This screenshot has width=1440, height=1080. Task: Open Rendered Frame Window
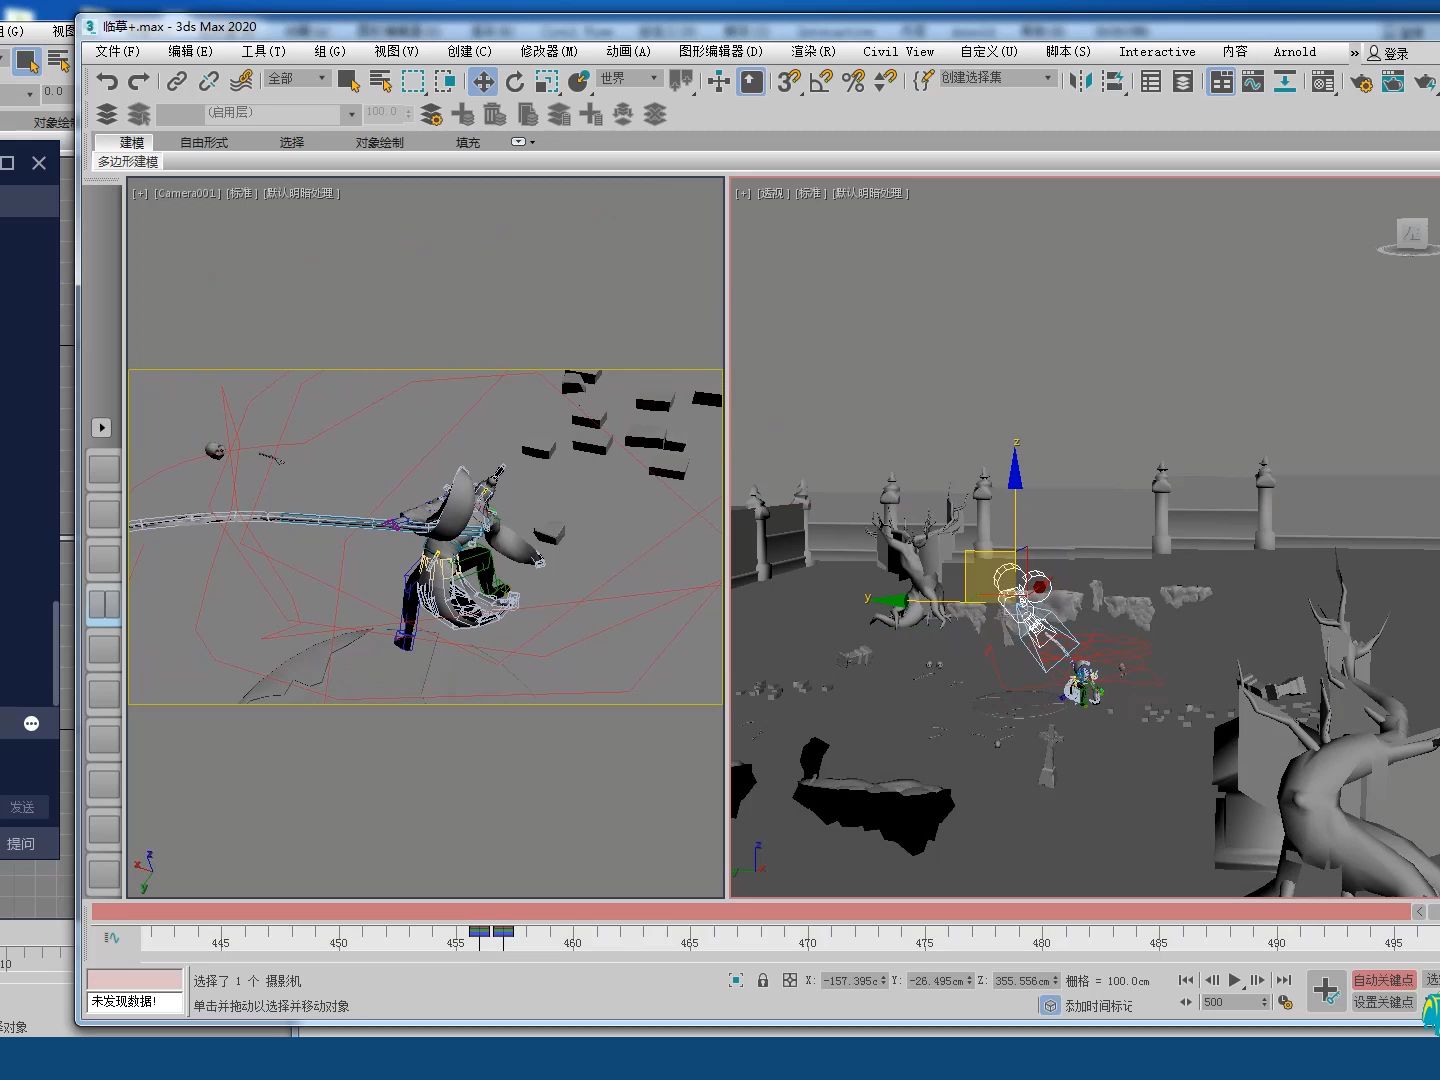(1393, 81)
